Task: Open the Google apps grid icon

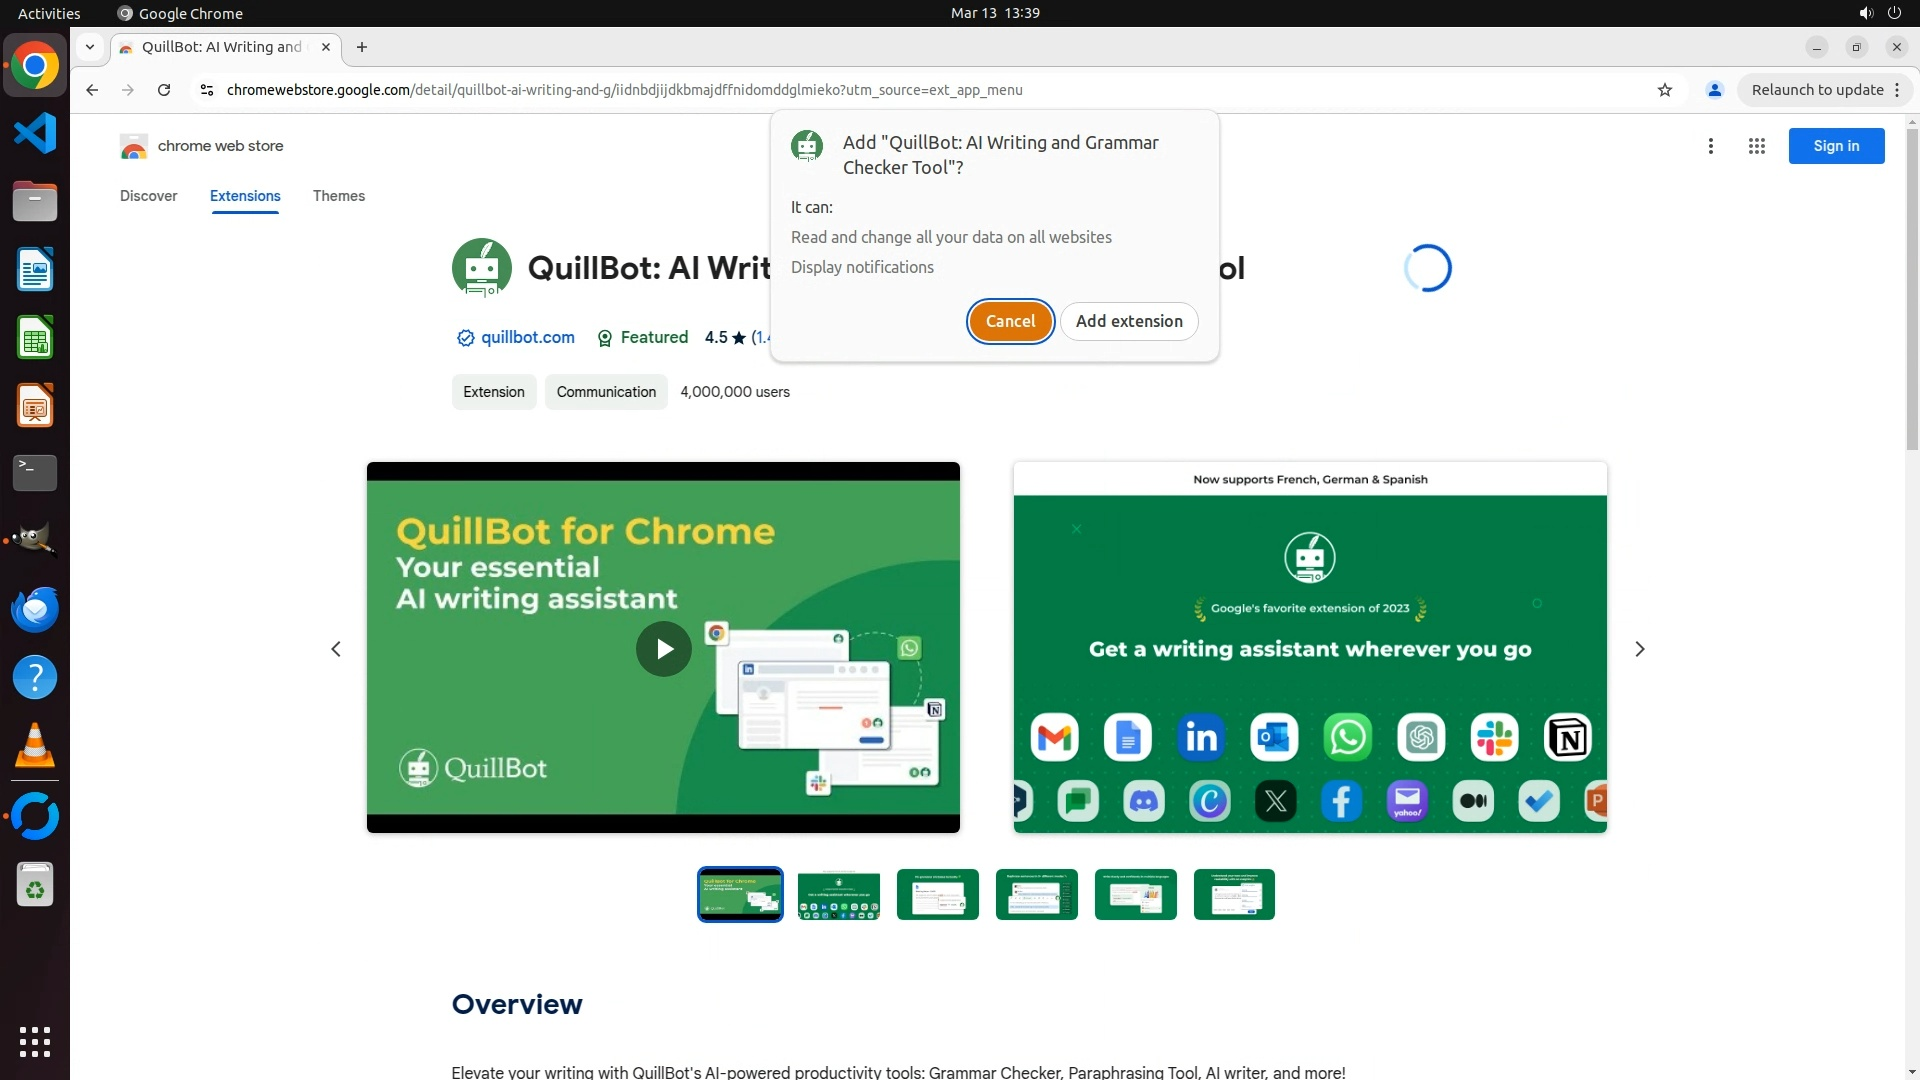Action: click(x=1756, y=146)
